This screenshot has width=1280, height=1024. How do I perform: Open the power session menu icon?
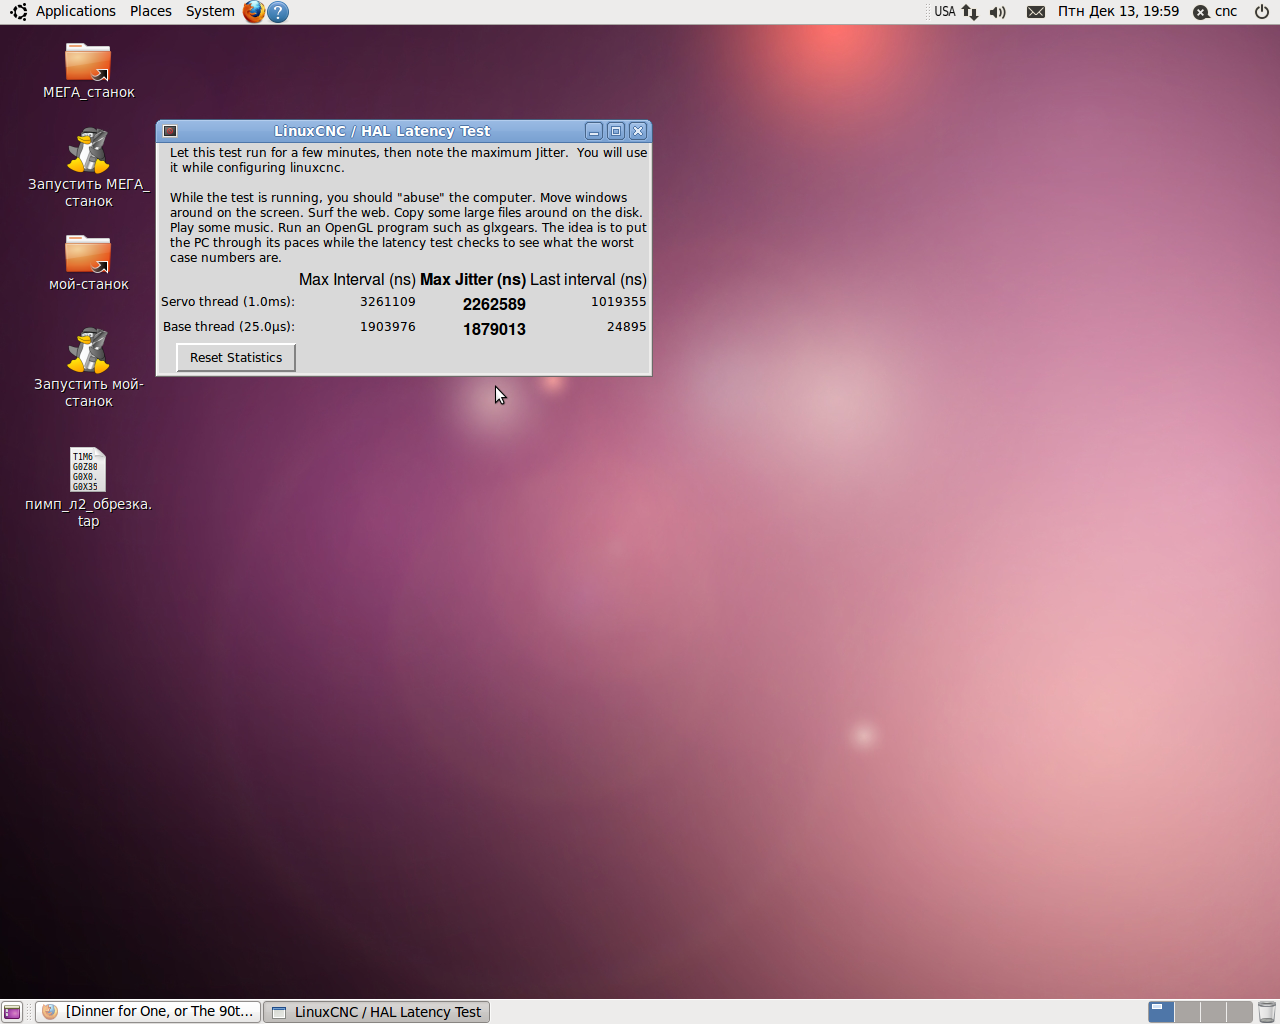[x=1262, y=12]
